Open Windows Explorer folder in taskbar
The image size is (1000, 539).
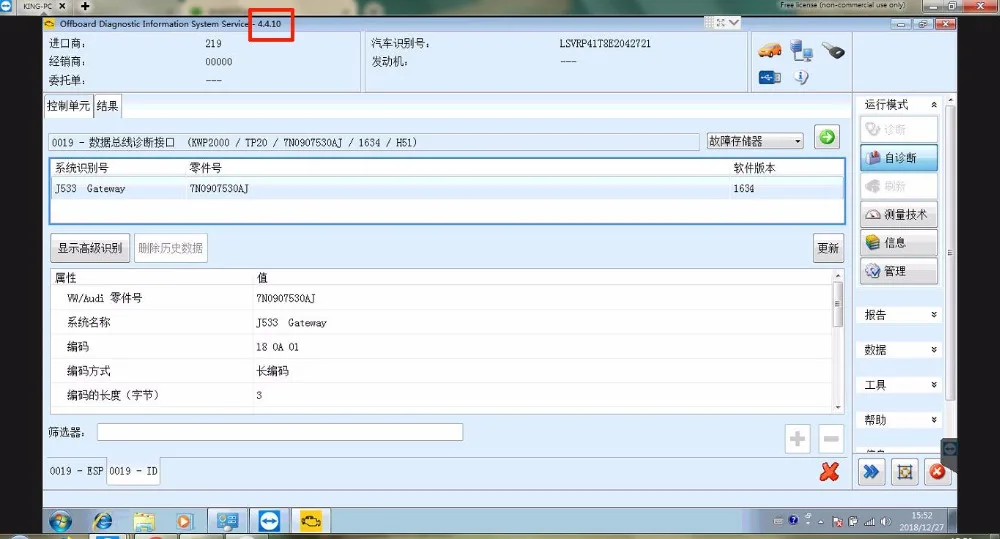pos(144,522)
